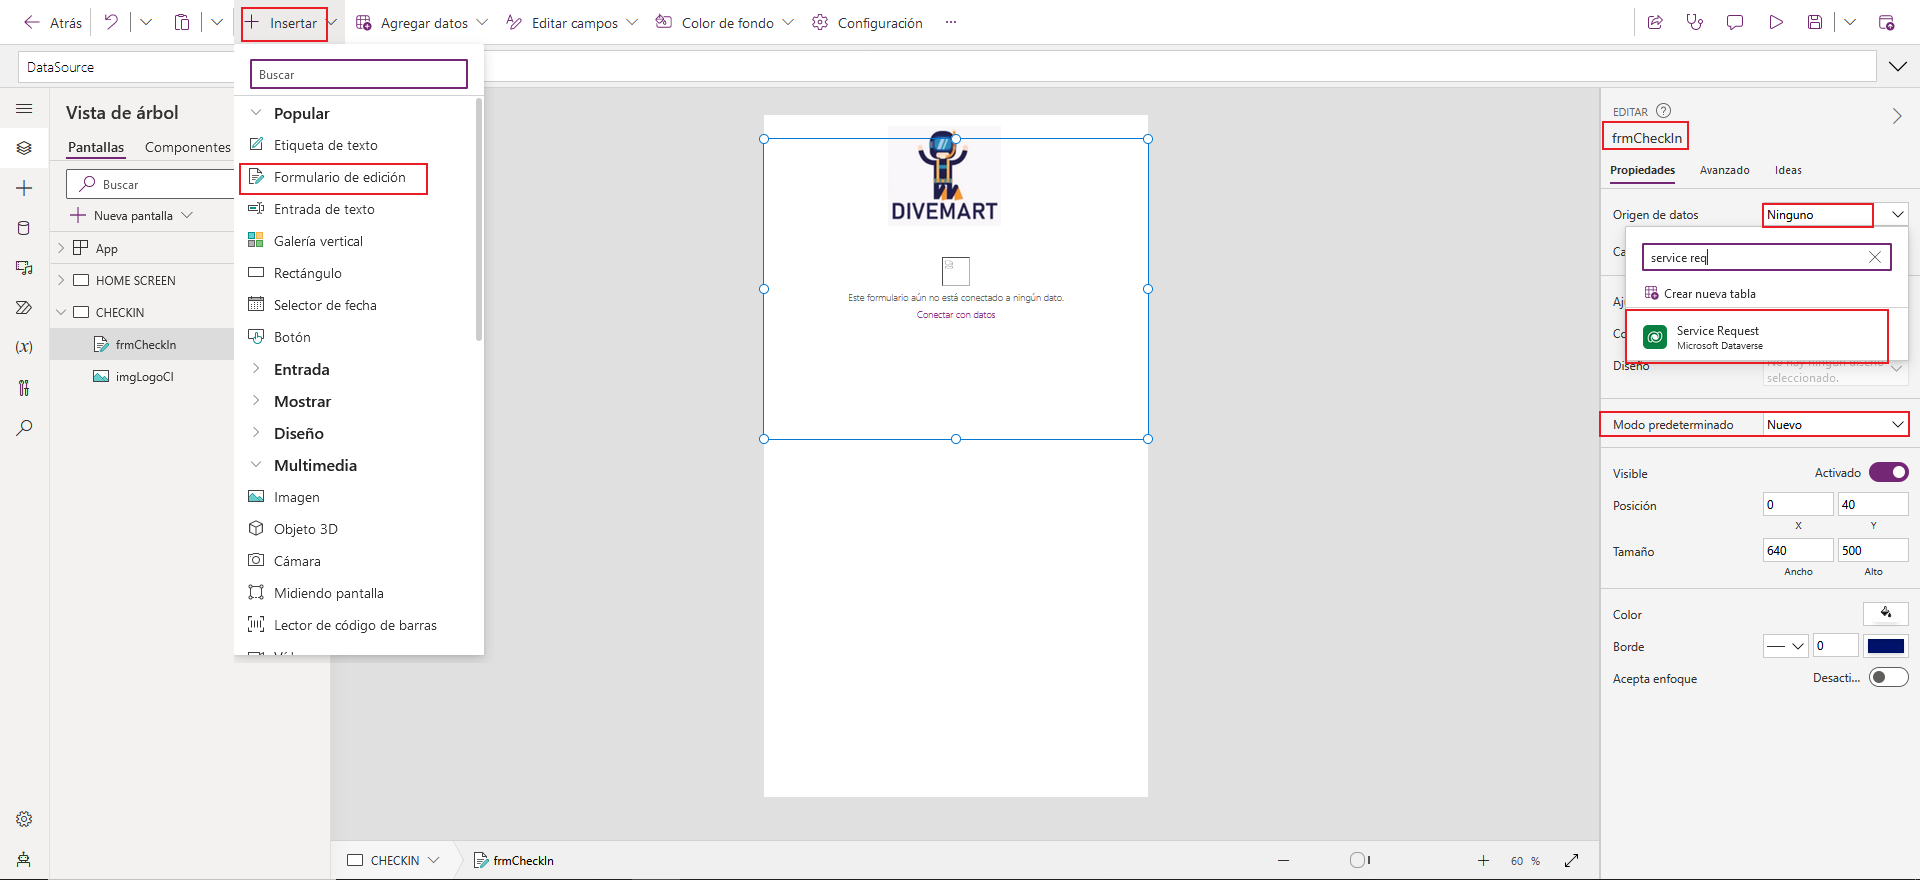The width and height of the screenshot is (1920, 880).
Task: Open the border style dropdown
Action: coord(1785,646)
